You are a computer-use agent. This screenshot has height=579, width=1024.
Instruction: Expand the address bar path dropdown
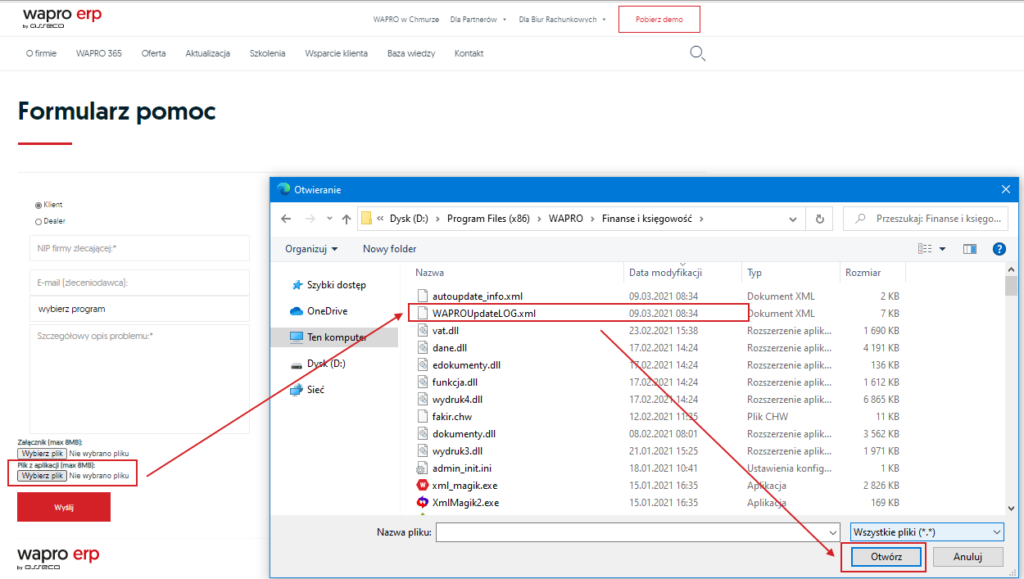793,219
